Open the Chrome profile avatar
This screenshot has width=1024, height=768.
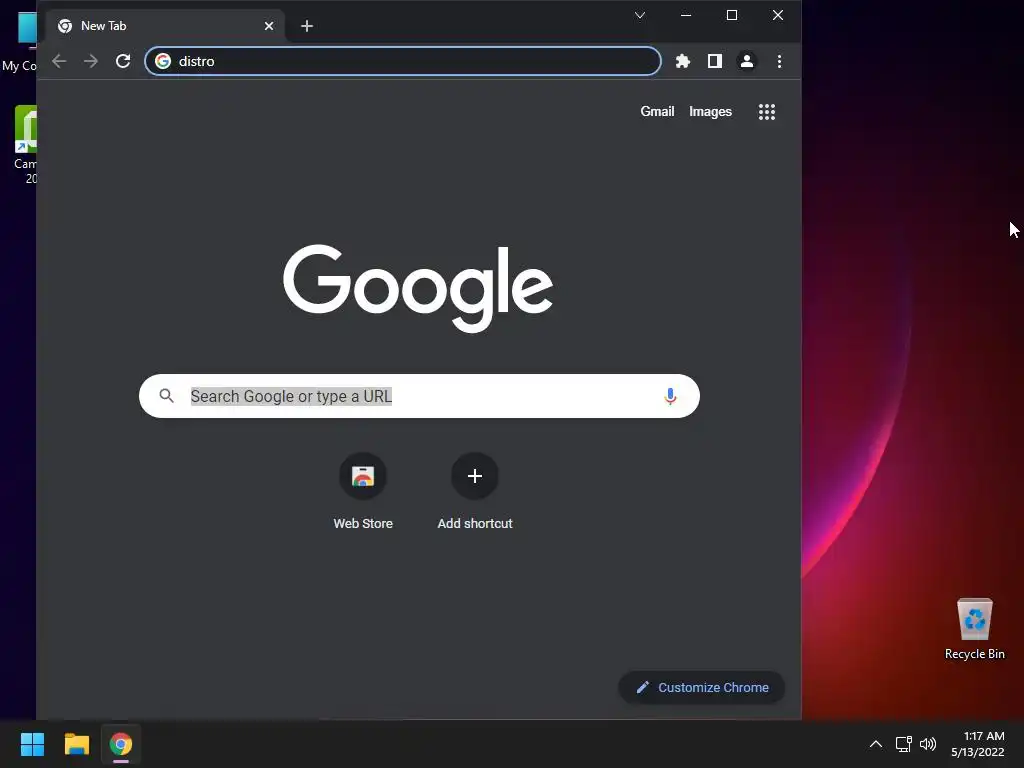coord(746,61)
